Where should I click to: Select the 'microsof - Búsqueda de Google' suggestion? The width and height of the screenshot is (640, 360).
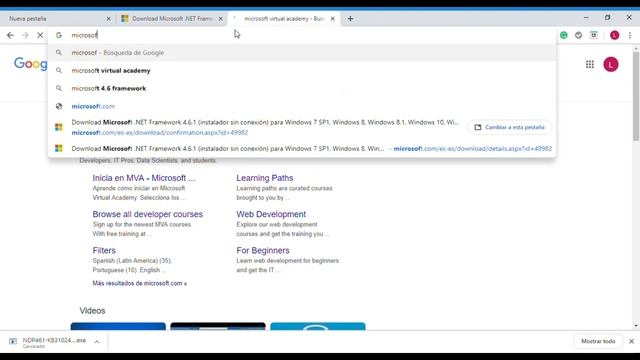point(302,53)
